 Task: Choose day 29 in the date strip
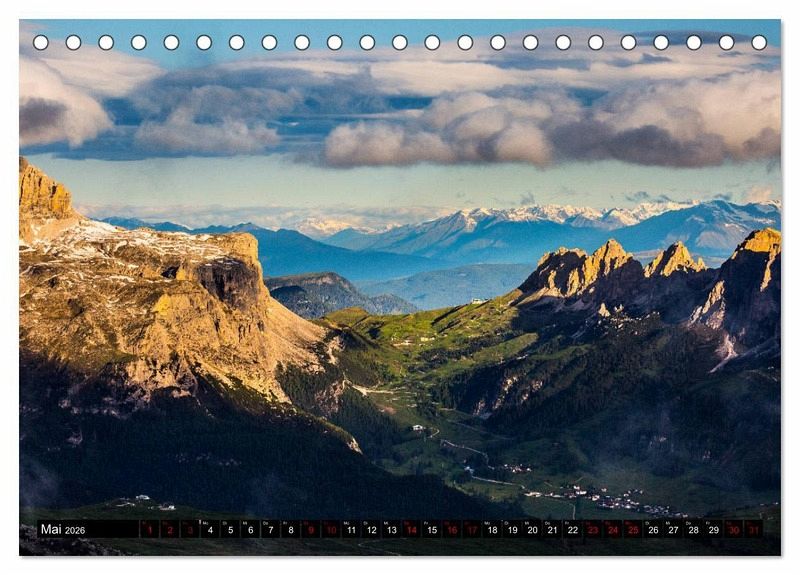713,529
